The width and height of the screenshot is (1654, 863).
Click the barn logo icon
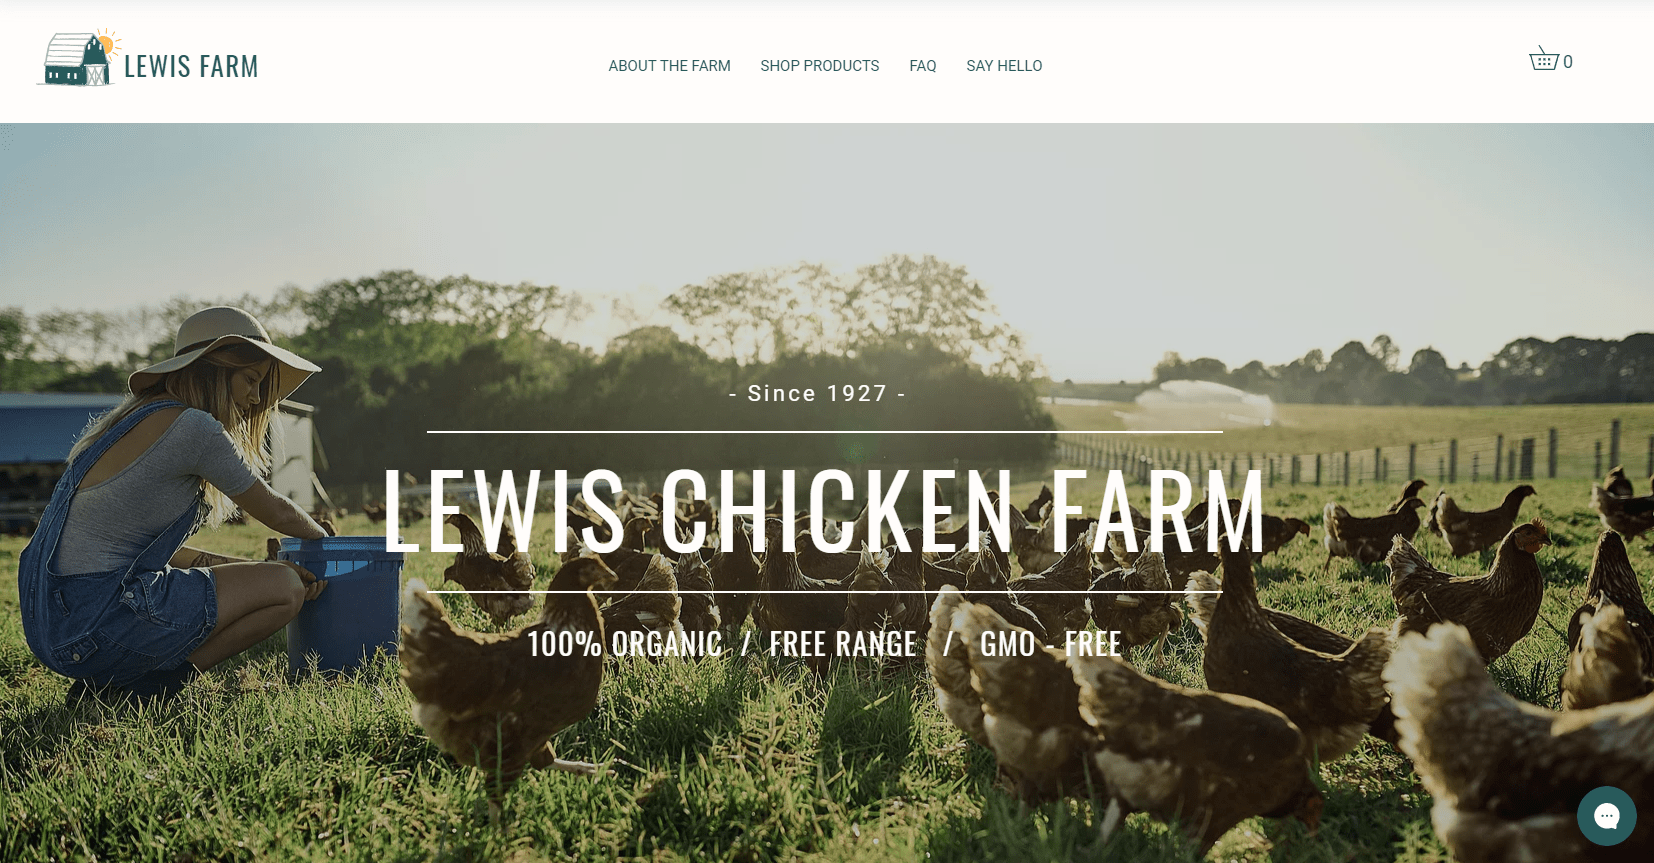pos(79,58)
